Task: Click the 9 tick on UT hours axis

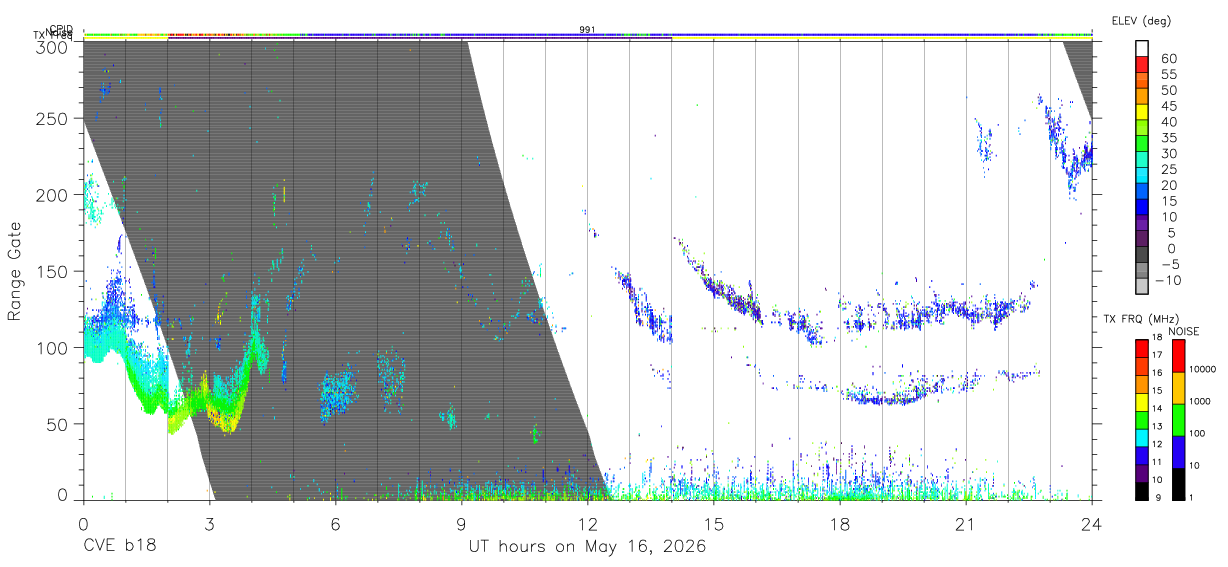Action: coord(461,523)
